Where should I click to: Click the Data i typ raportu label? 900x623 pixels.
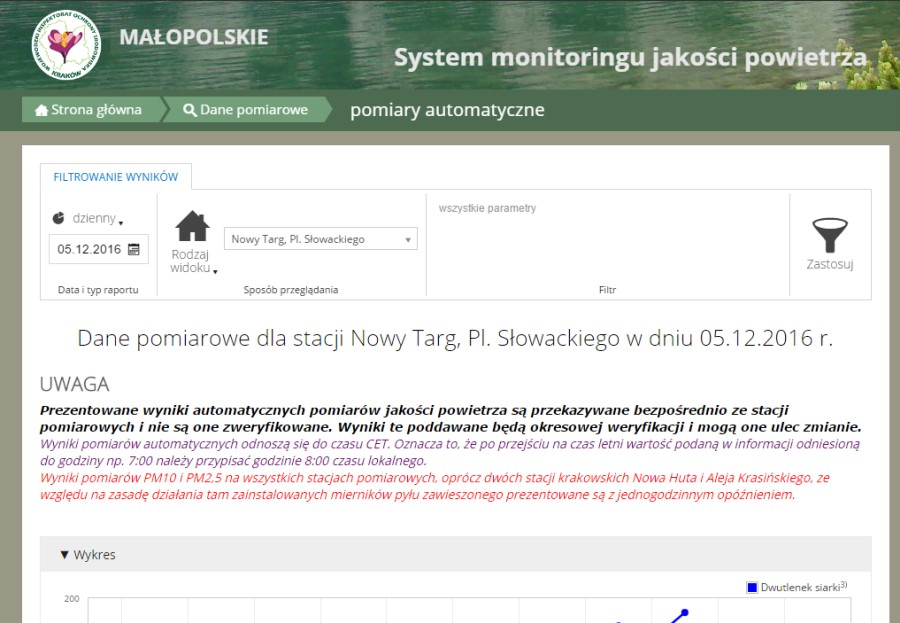[x=98, y=290]
